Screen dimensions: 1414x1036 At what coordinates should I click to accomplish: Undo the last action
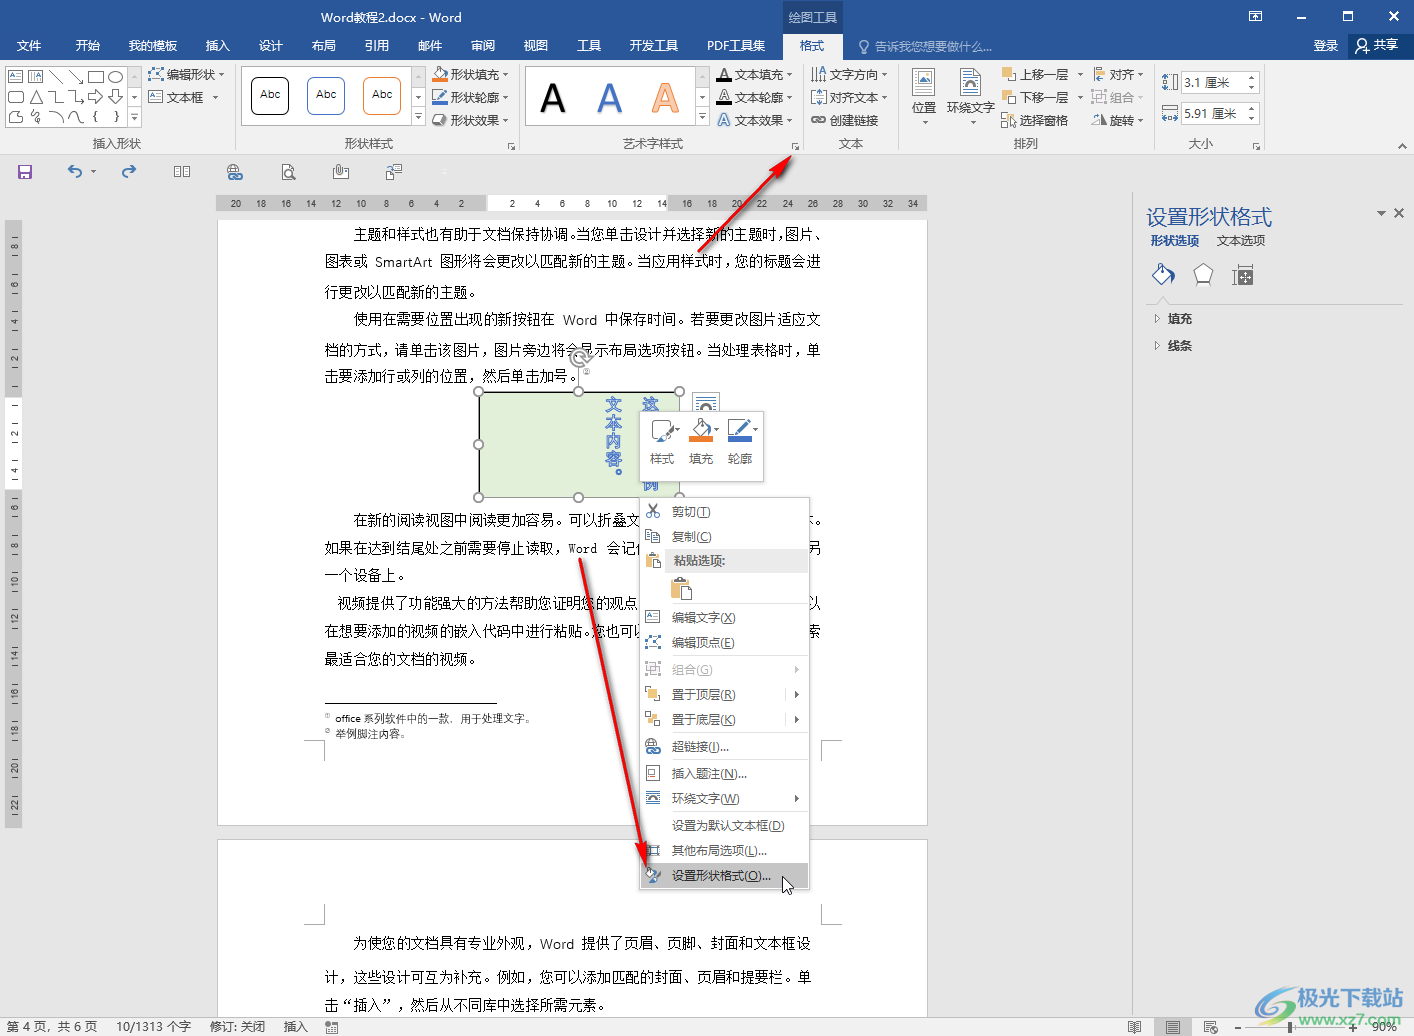75,172
